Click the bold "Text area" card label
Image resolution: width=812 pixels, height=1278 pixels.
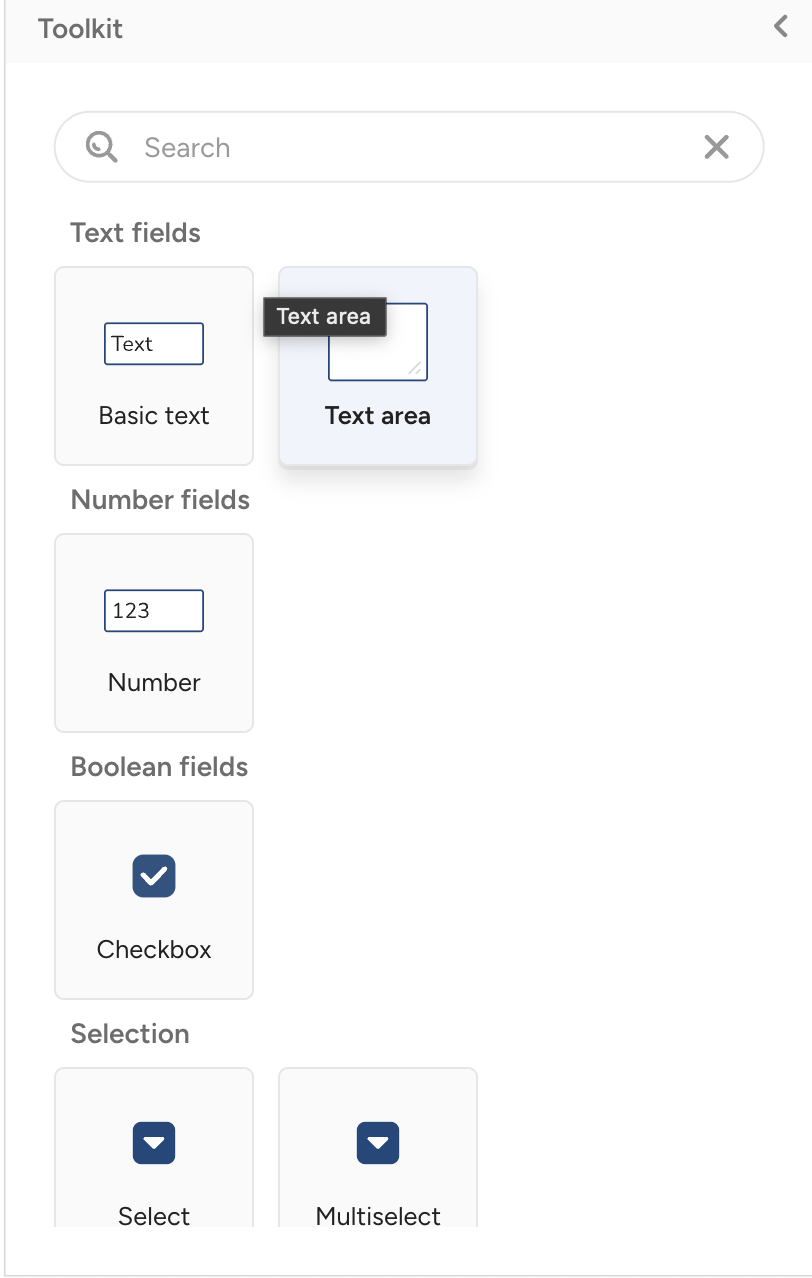[378, 416]
